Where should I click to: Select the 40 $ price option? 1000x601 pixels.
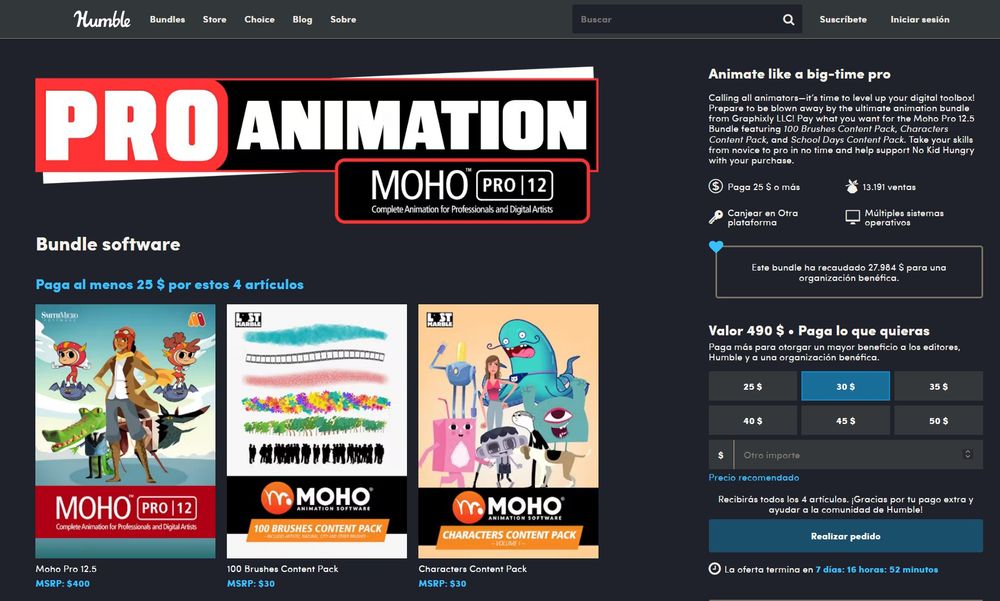tap(753, 420)
